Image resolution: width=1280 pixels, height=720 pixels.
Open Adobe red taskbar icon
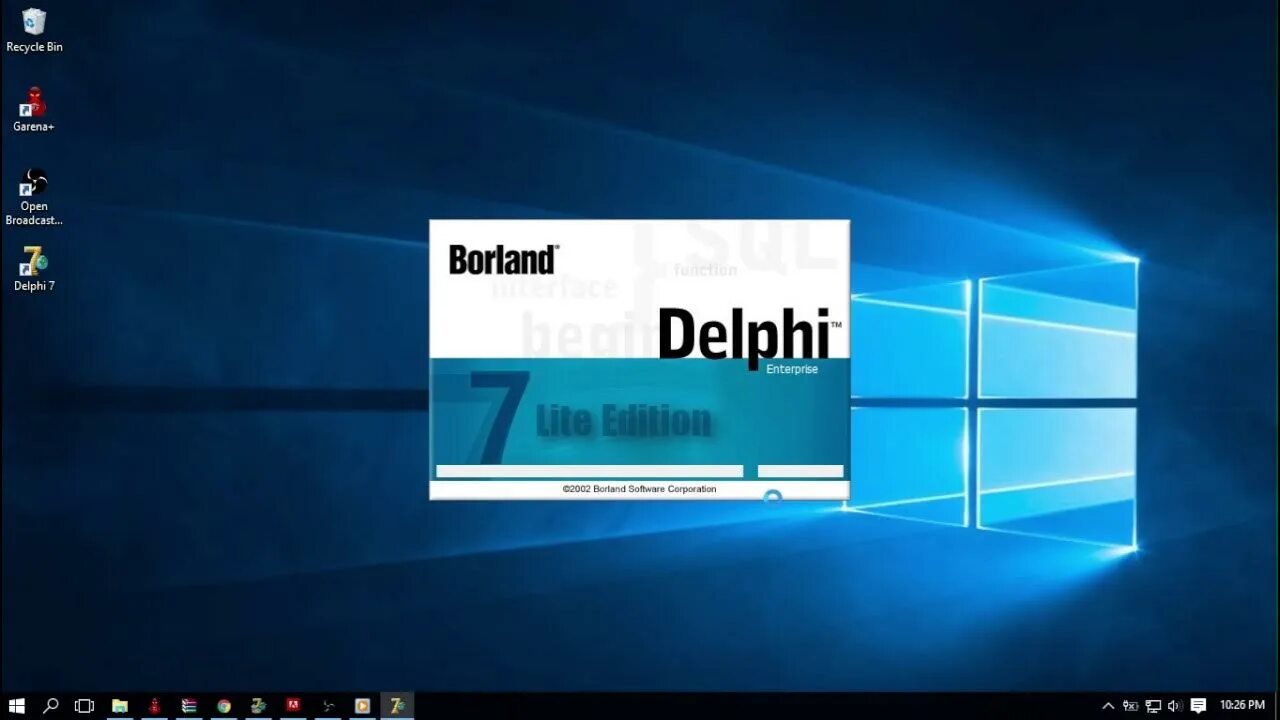point(293,706)
